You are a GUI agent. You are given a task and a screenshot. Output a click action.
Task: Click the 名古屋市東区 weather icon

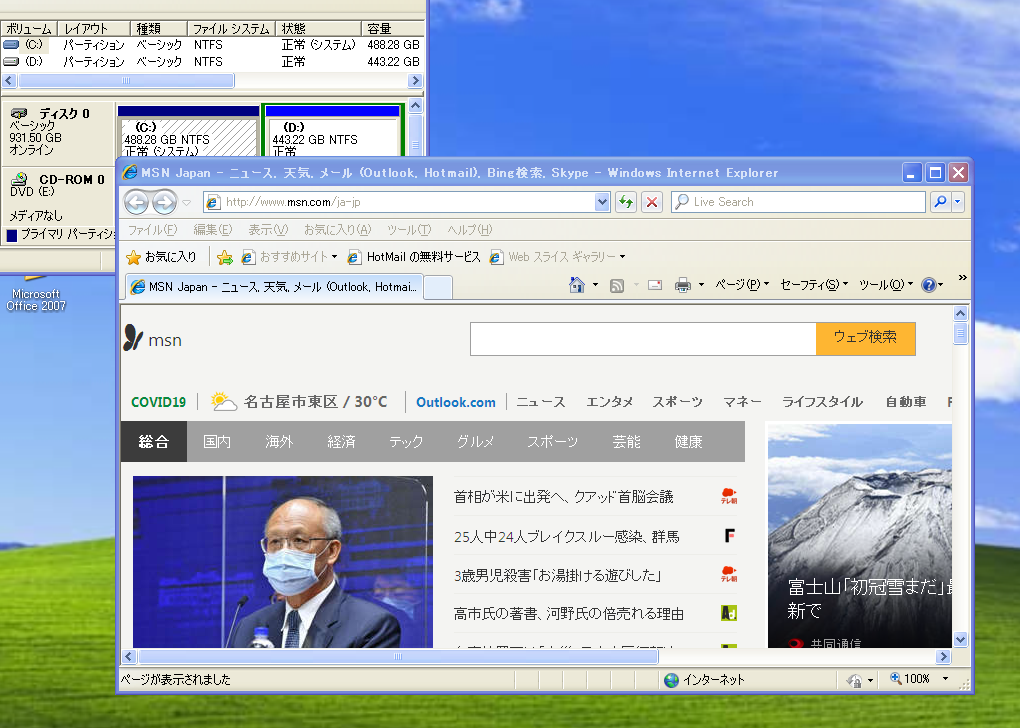223,401
